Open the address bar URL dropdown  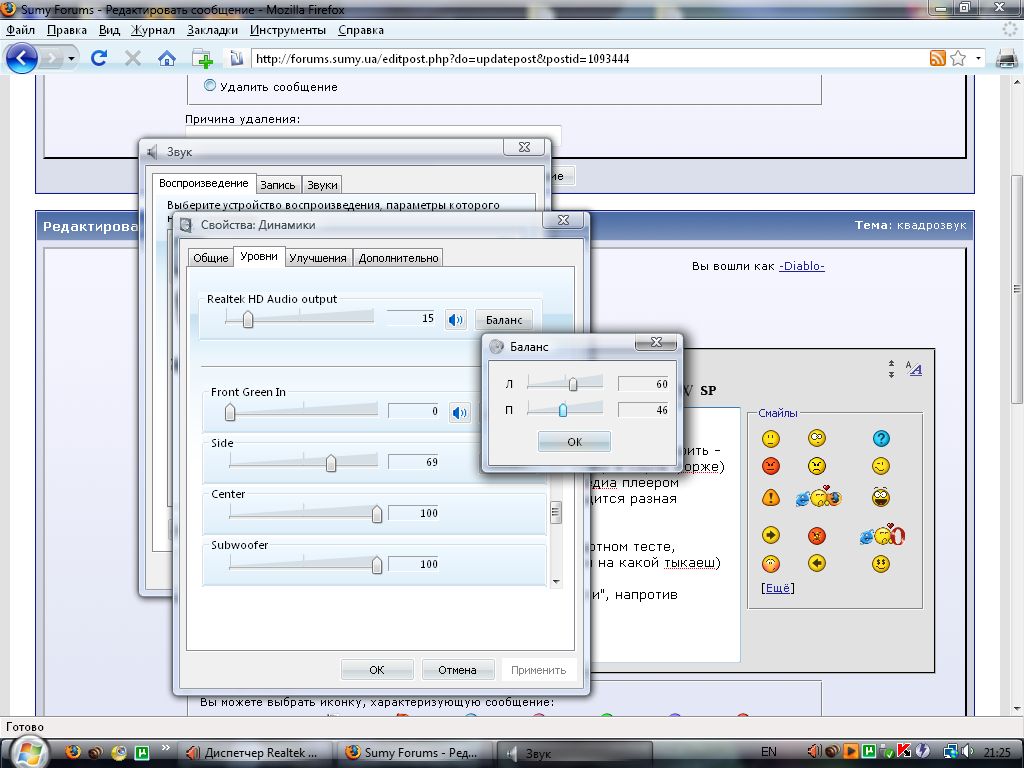(x=978, y=58)
